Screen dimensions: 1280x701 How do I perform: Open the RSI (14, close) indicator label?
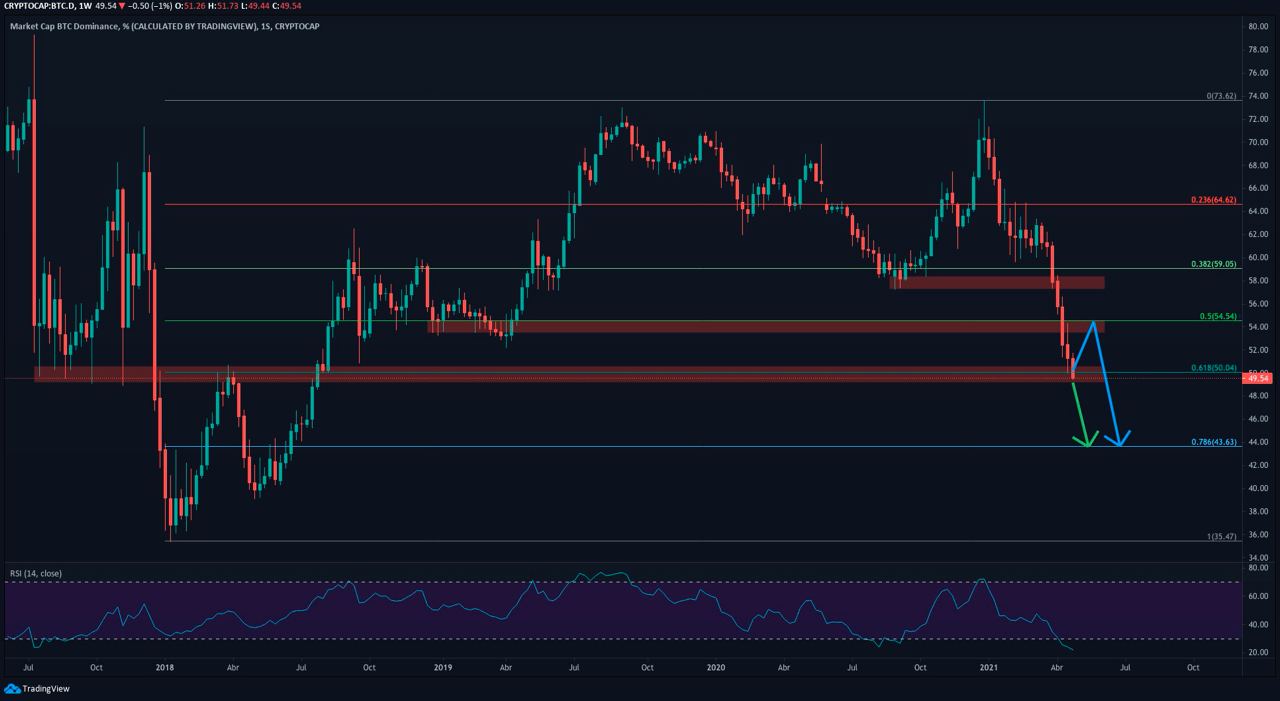36,573
